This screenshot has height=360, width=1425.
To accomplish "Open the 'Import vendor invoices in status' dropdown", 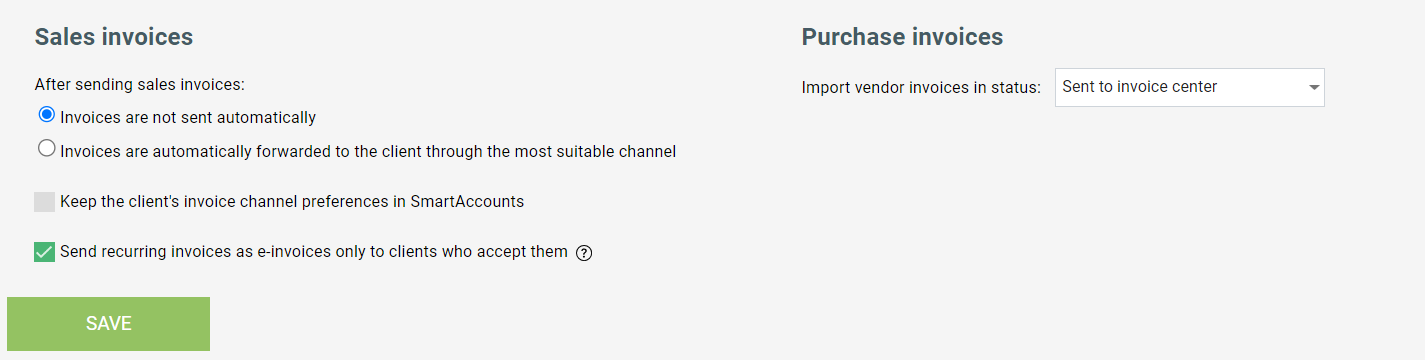I will [1190, 87].
